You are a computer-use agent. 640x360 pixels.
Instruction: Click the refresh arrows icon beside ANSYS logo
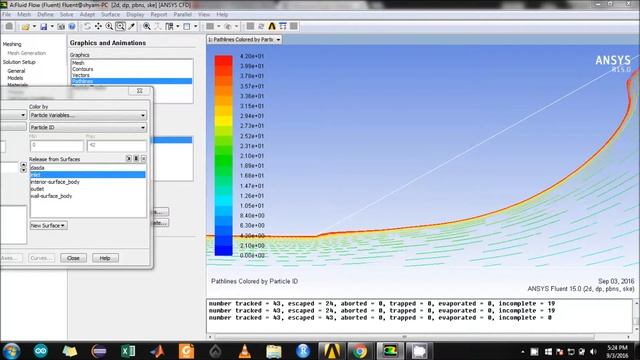coord(261,27)
